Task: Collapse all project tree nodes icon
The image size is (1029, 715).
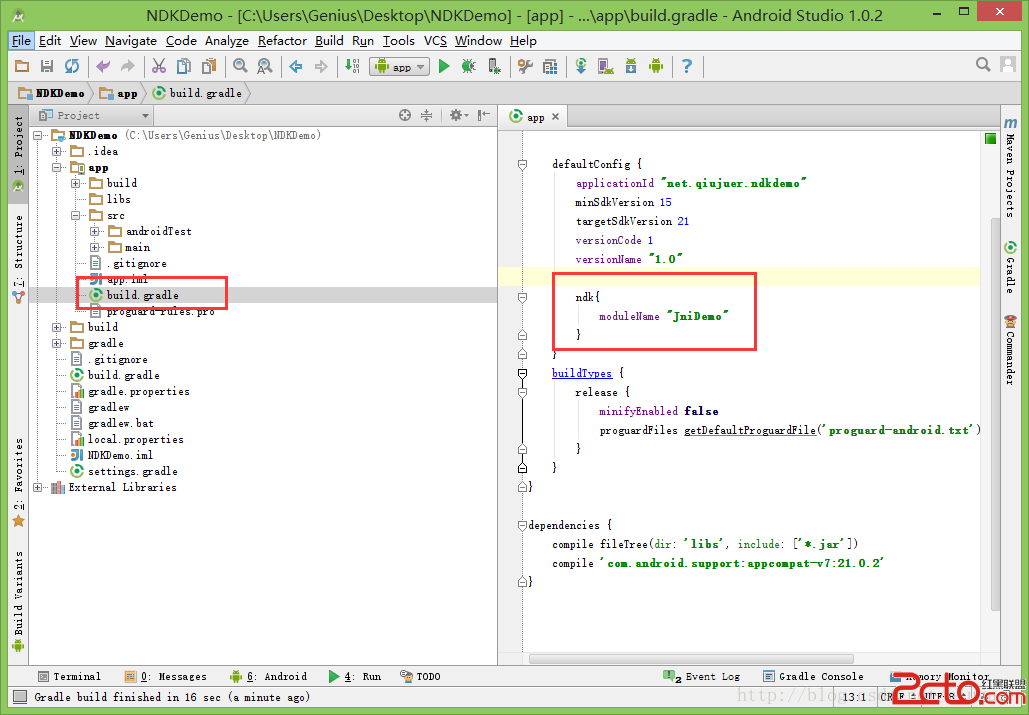Action: (x=427, y=115)
